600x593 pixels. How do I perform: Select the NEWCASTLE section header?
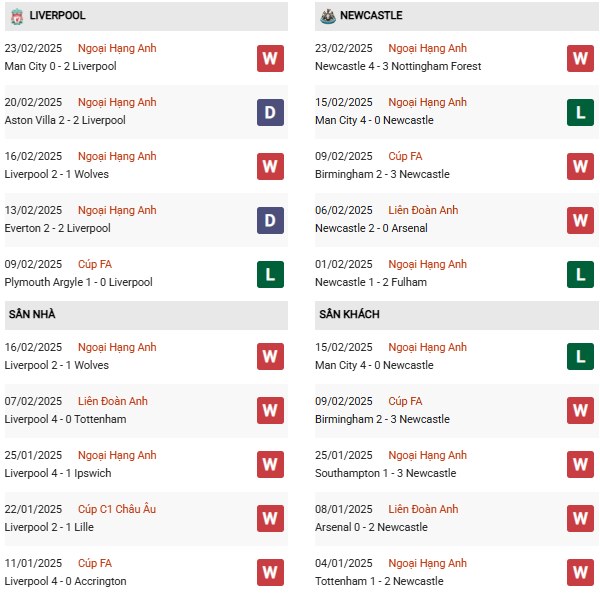click(371, 16)
